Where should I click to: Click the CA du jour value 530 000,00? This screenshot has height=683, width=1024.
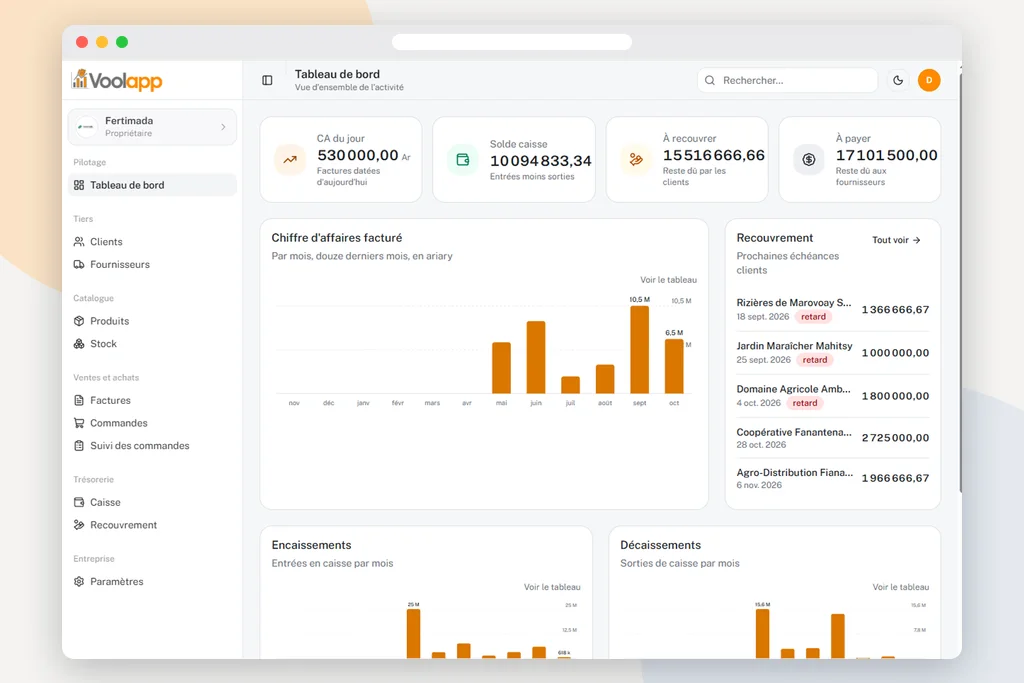pos(358,155)
